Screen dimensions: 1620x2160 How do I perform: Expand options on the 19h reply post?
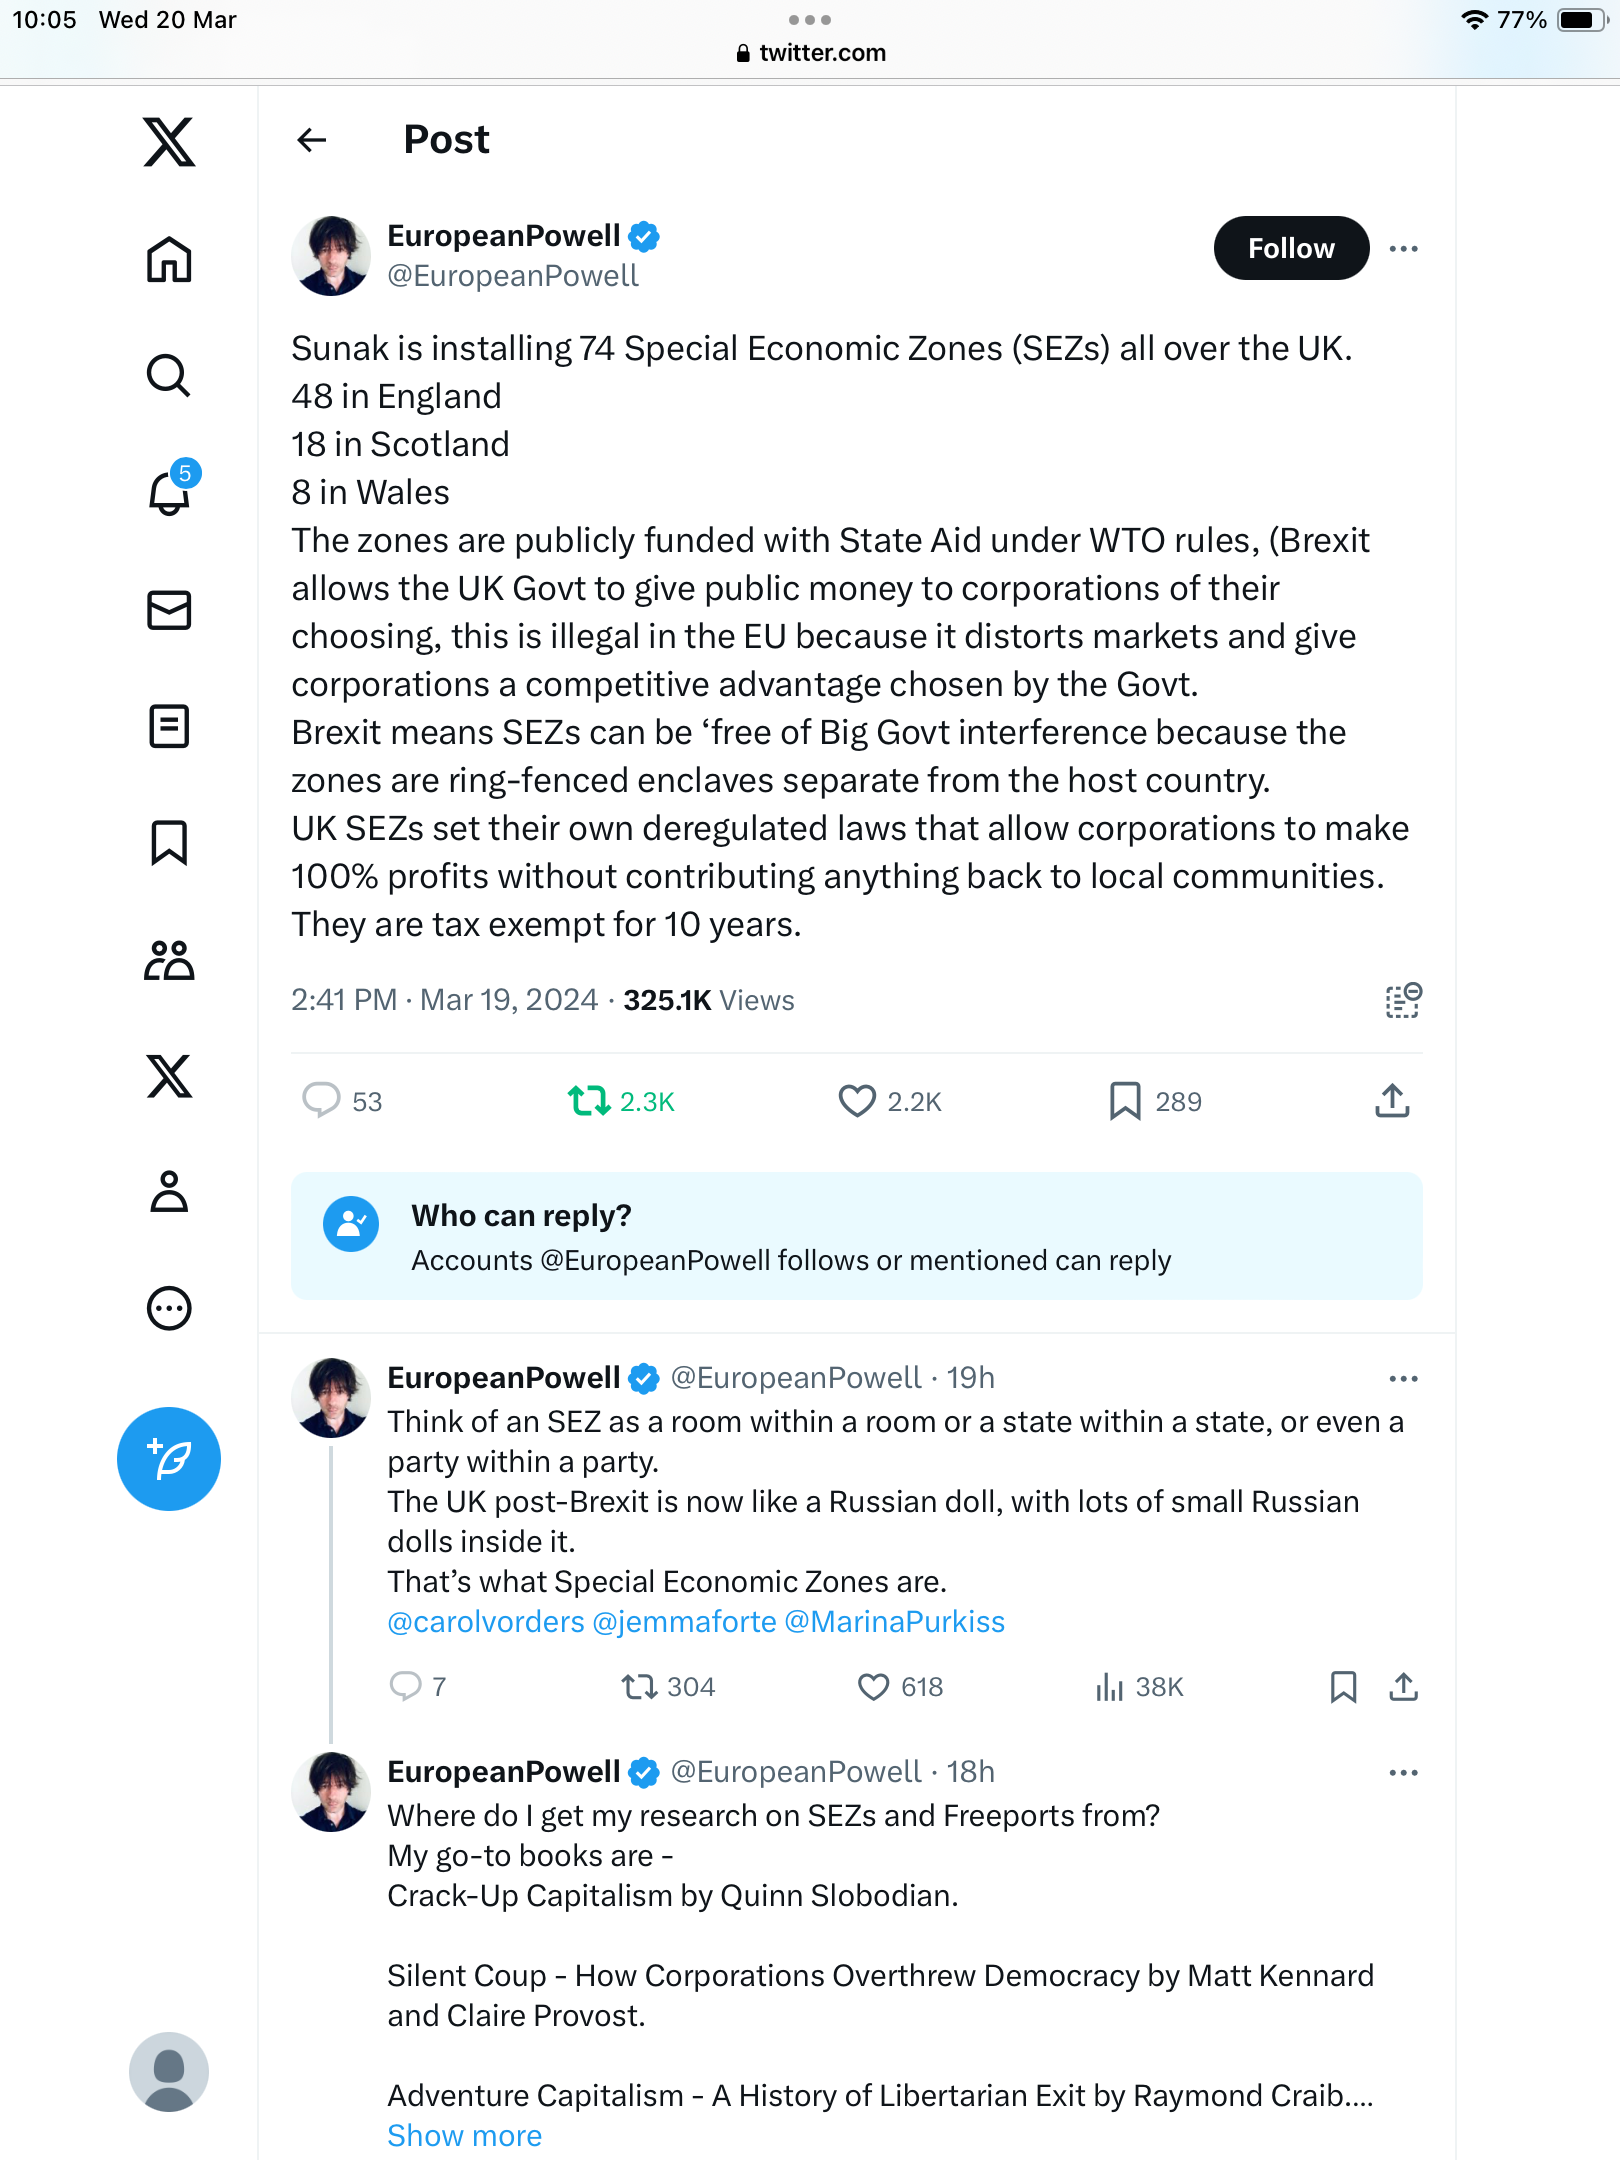pos(1404,1378)
